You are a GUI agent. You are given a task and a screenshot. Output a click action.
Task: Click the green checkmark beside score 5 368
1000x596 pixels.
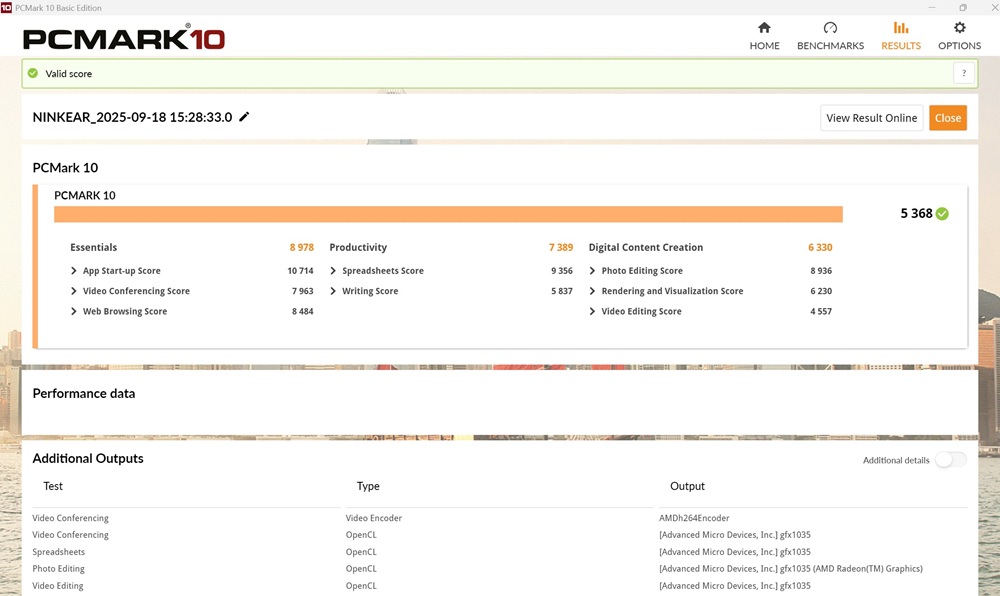[942, 214]
